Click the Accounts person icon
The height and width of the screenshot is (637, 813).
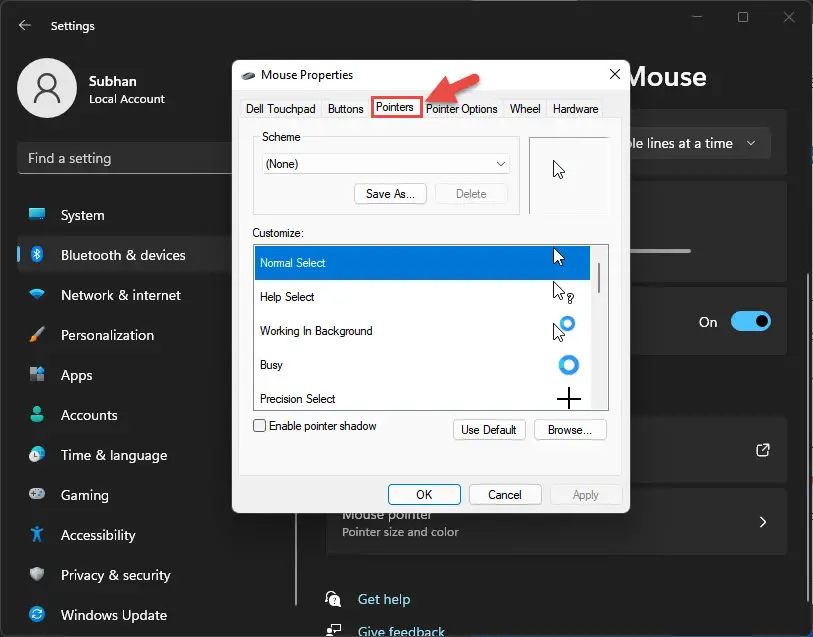pyautogui.click(x=37, y=414)
